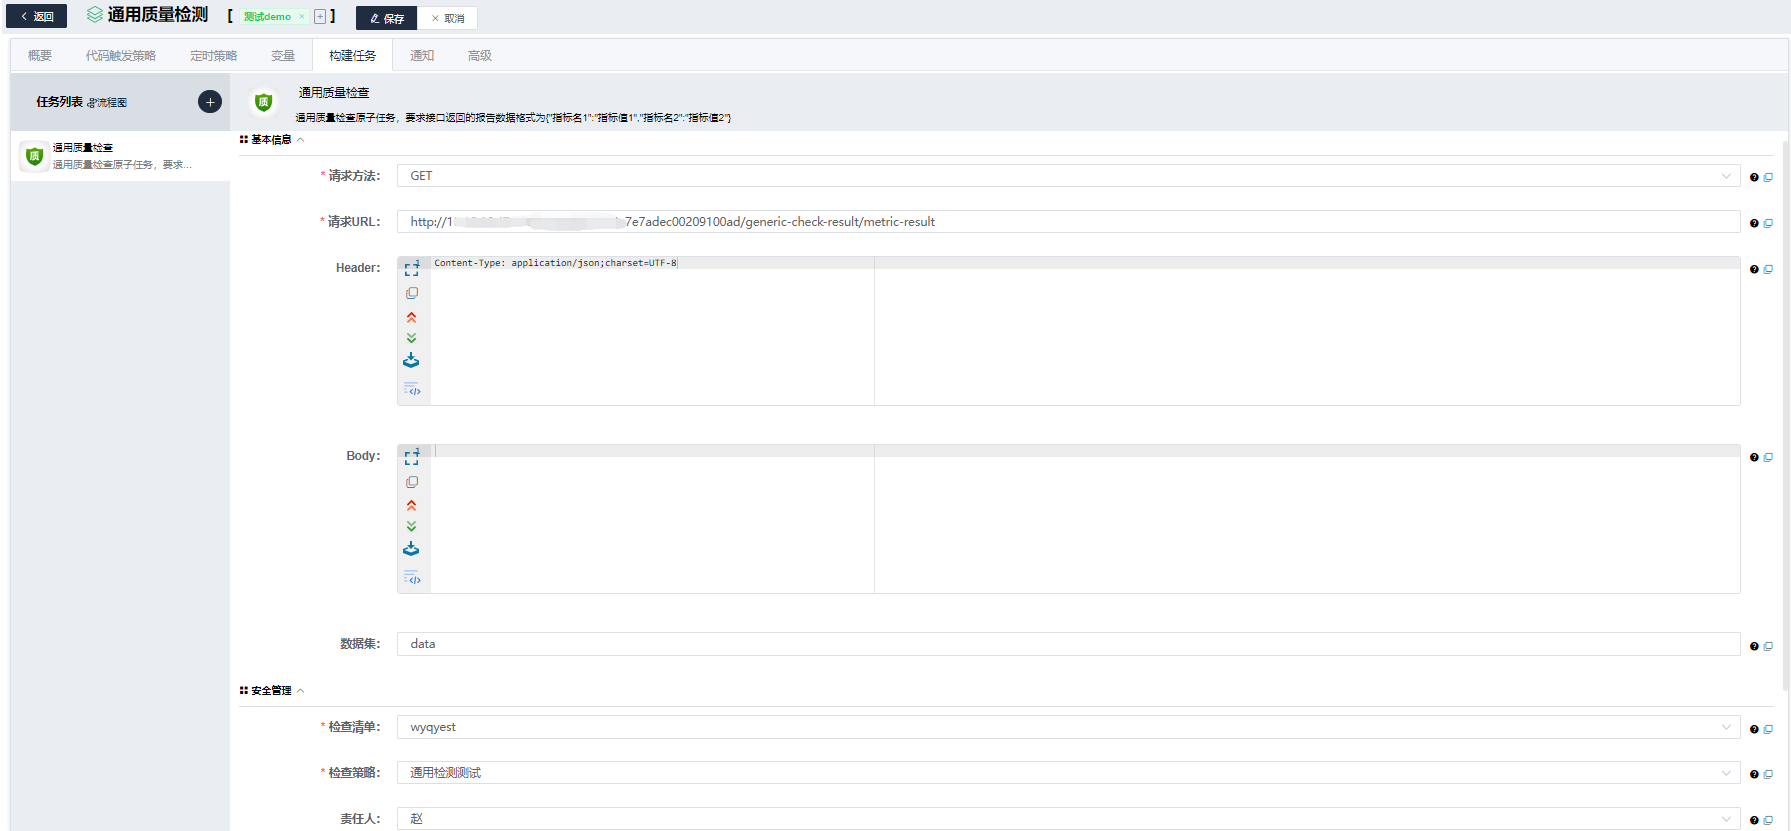The width and height of the screenshot is (1791, 831).
Task: Click the code format icon in the Header editor
Action: coord(411,389)
